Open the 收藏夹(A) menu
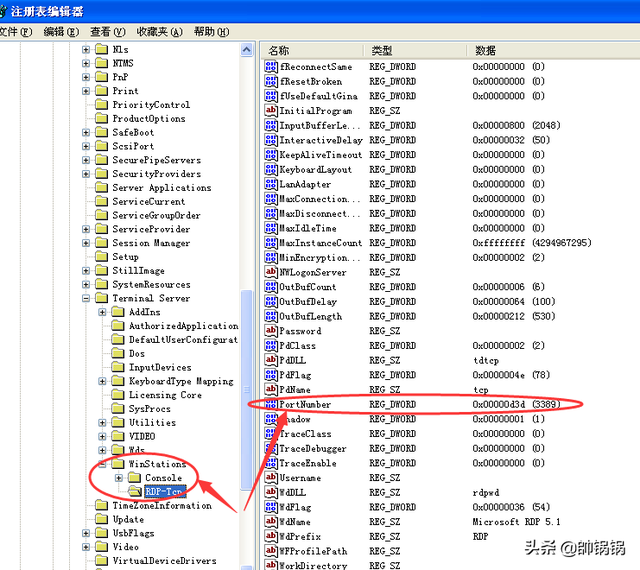The height and width of the screenshot is (570, 640). point(160,31)
